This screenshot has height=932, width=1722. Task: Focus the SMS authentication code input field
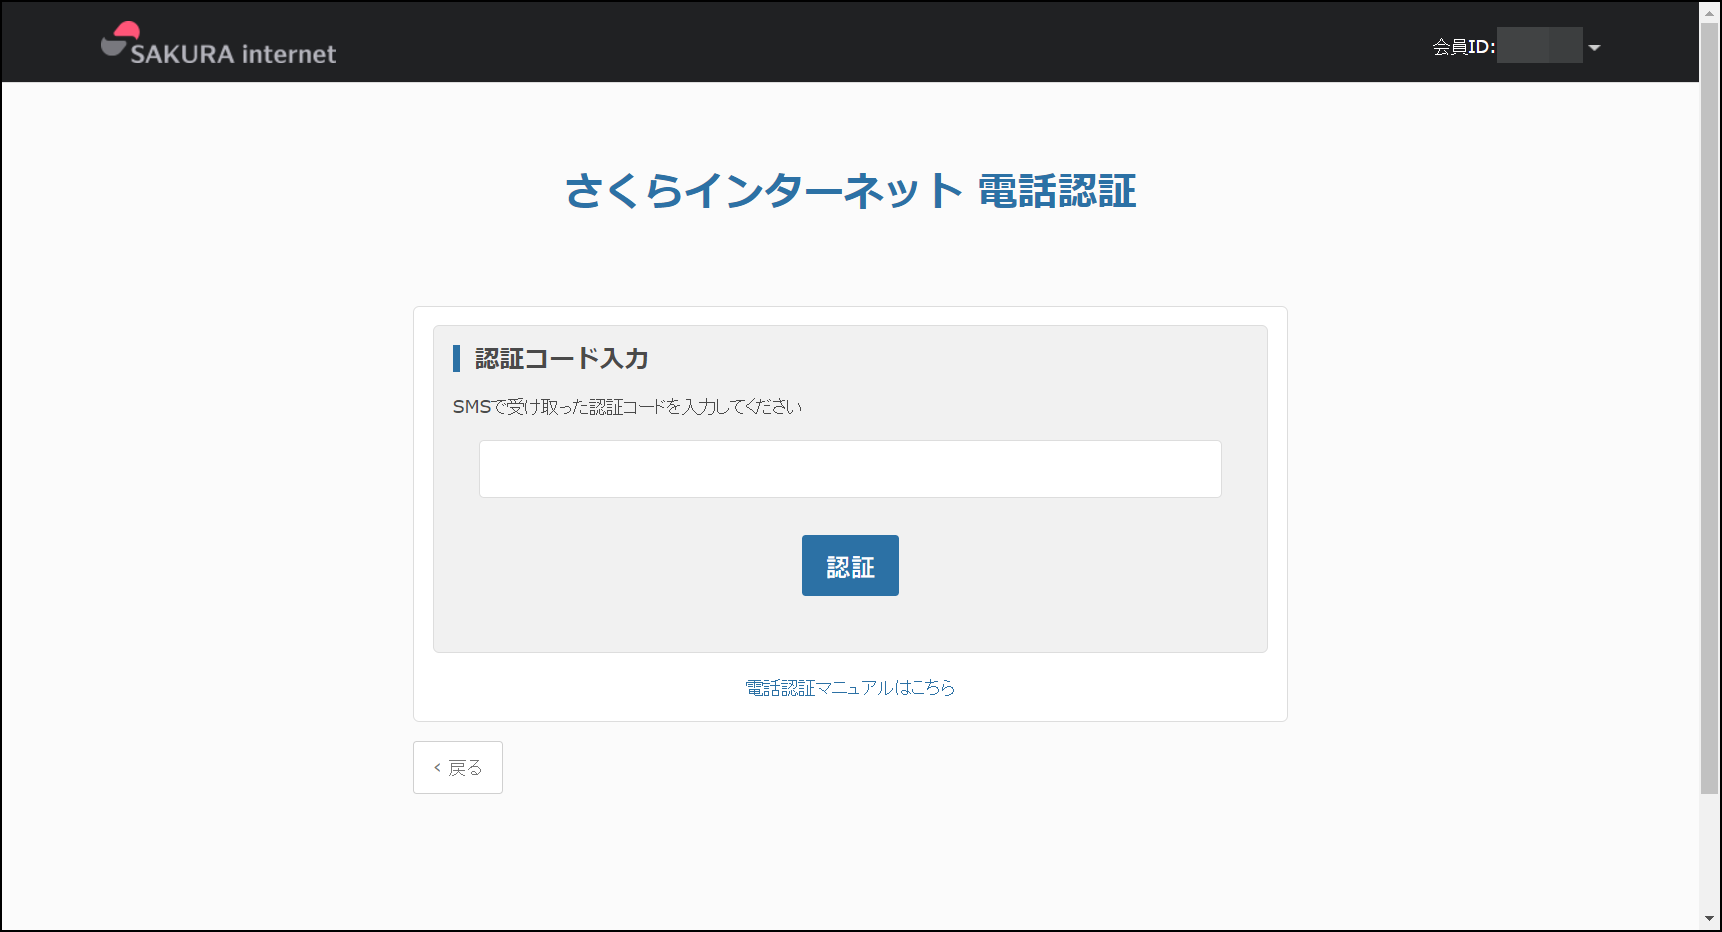pos(850,469)
